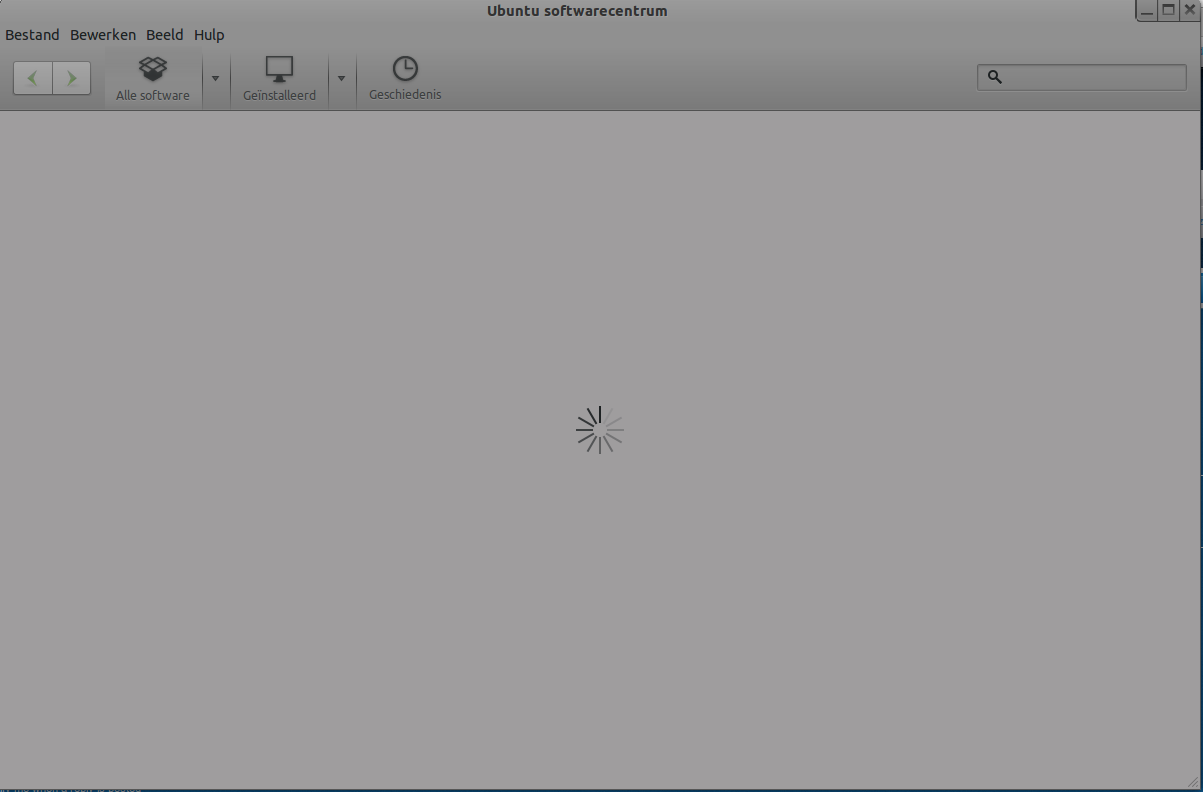This screenshot has width=1203, height=792.
Task: Open the Beeld menu
Action: tap(165, 35)
